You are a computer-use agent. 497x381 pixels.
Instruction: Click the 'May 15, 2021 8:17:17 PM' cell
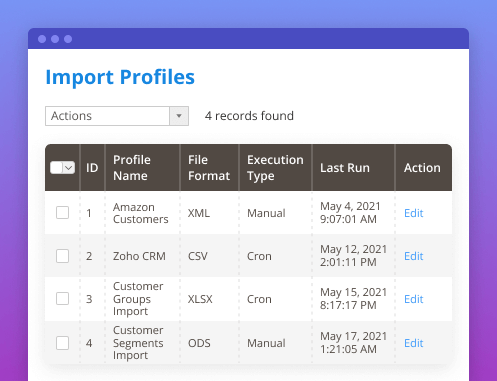click(354, 299)
